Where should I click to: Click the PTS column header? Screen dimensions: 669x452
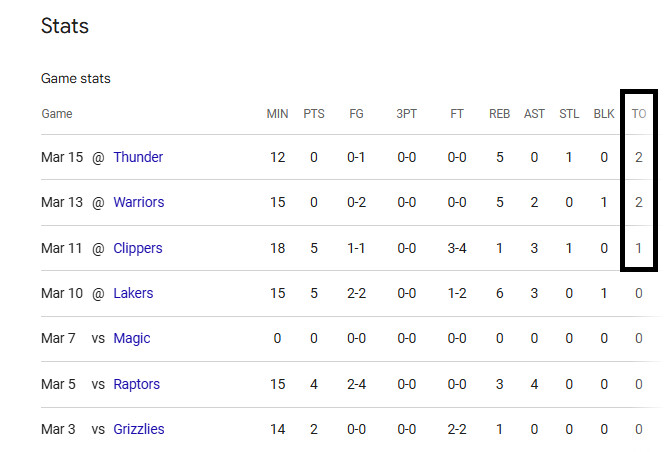(314, 114)
